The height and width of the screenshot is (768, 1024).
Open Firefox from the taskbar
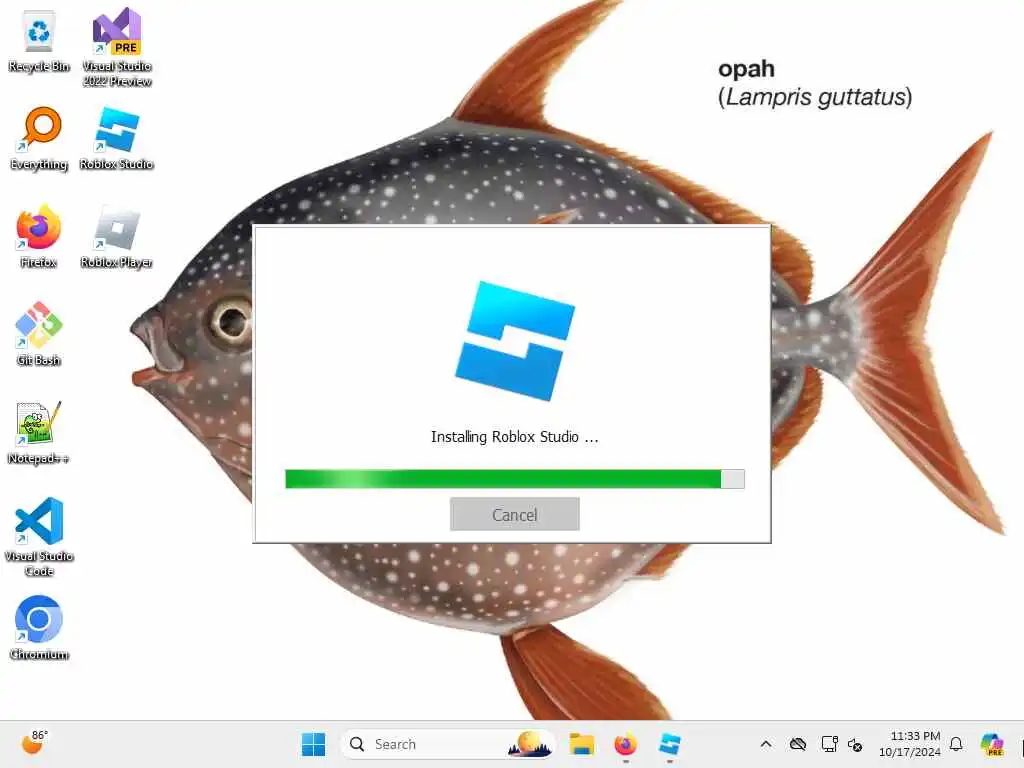[625, 744]
